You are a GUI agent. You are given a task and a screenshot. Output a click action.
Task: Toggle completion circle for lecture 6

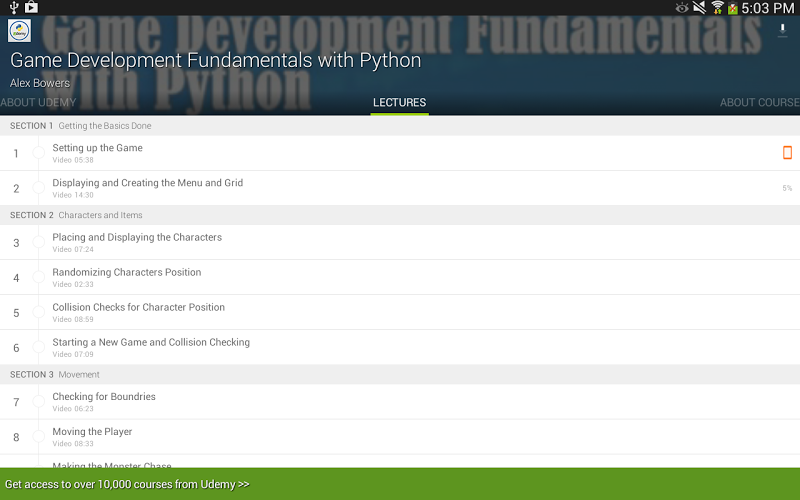(39, 347)
